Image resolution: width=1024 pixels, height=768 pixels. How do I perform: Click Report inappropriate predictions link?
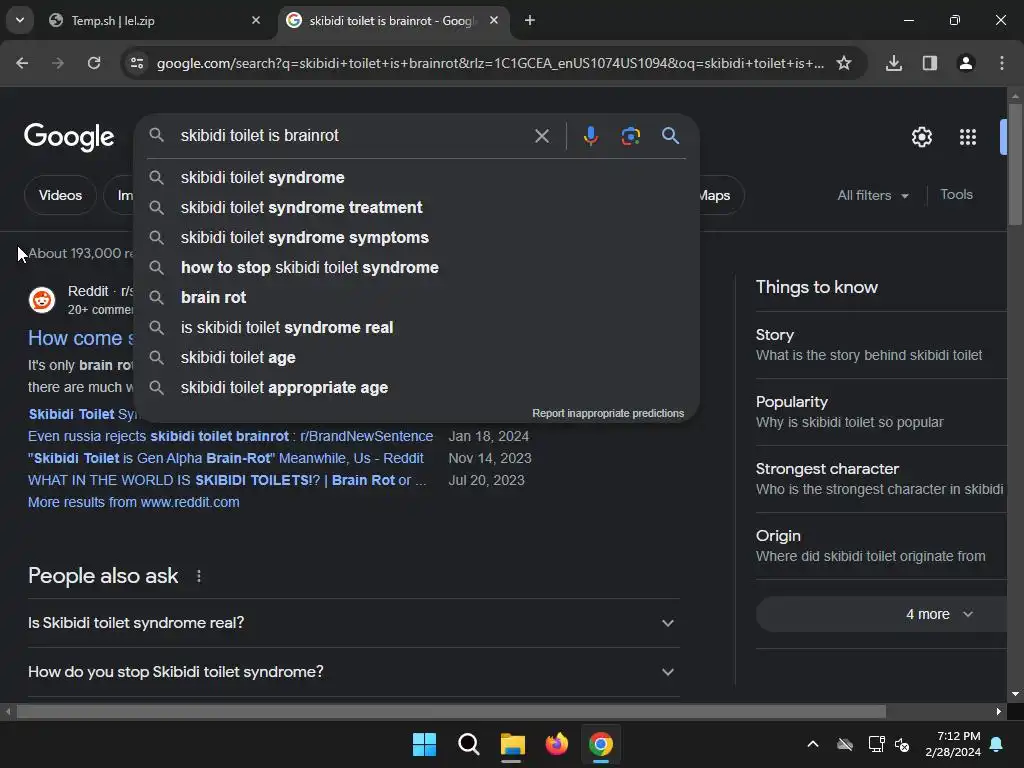click(608, 413)
